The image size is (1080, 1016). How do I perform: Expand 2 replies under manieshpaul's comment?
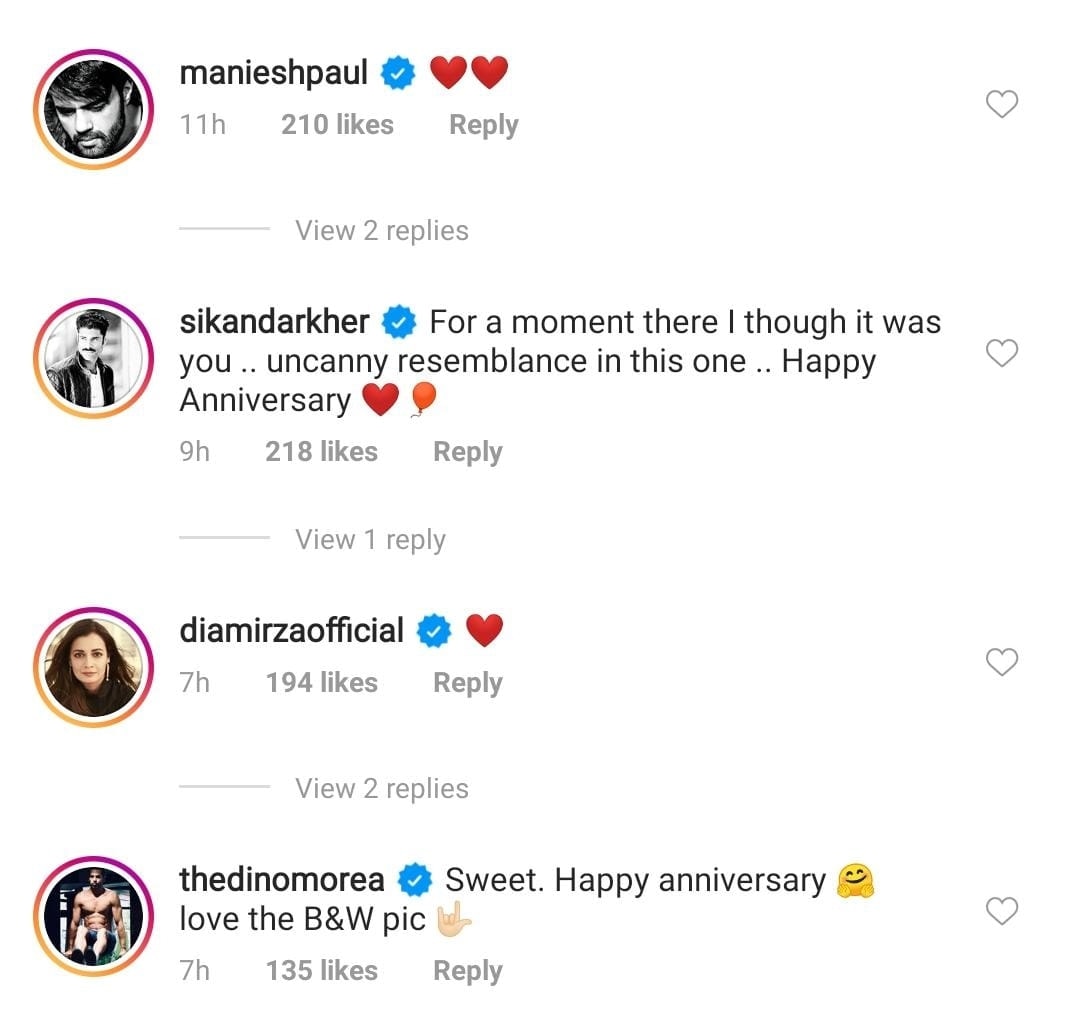[x=381, y=230]
